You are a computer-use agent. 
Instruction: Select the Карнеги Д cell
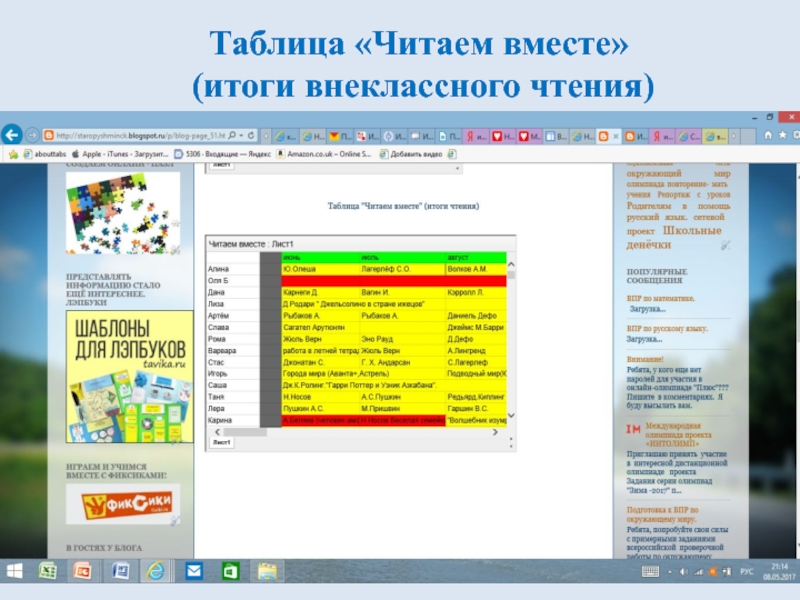320,292
